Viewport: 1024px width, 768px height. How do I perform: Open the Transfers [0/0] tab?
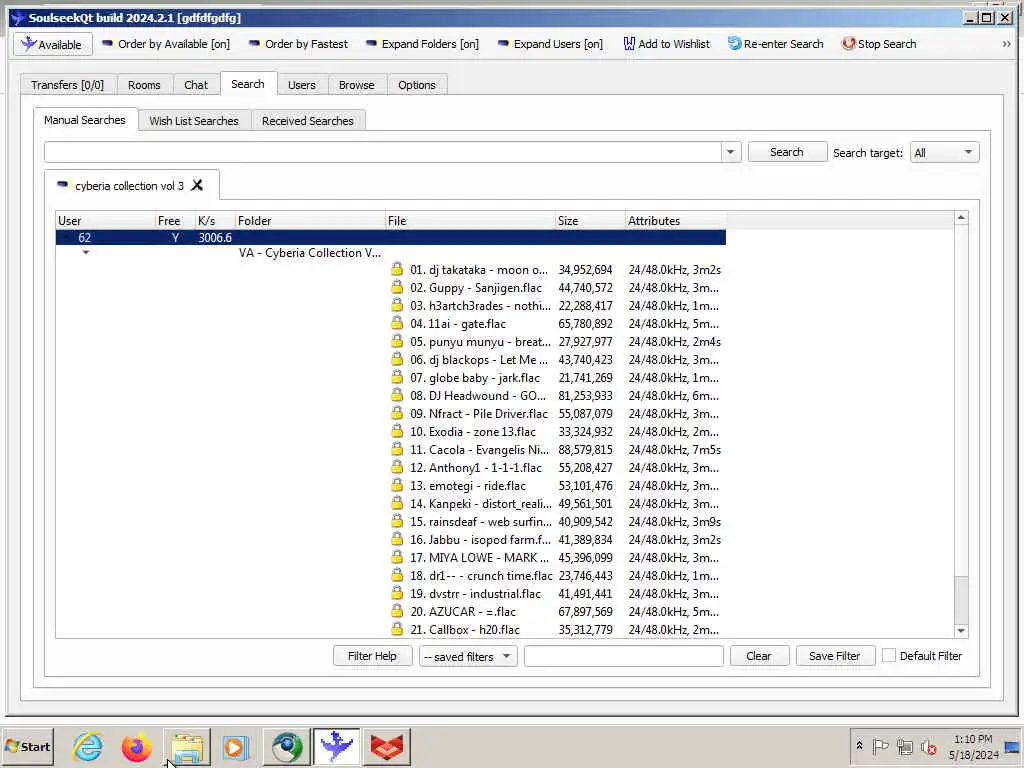(67, 85)
